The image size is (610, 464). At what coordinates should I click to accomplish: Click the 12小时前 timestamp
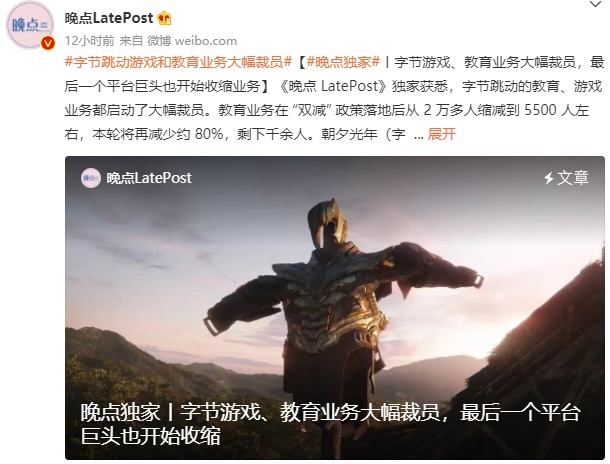[x=89, y=40]
